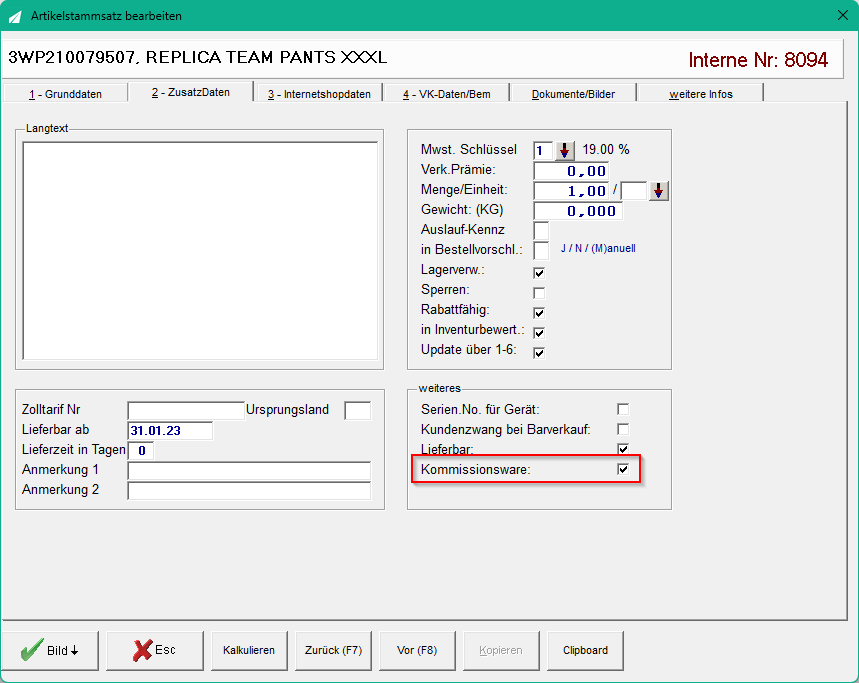Click the Clipboard button
Screen dimensions: 859x683
point(585,650)
